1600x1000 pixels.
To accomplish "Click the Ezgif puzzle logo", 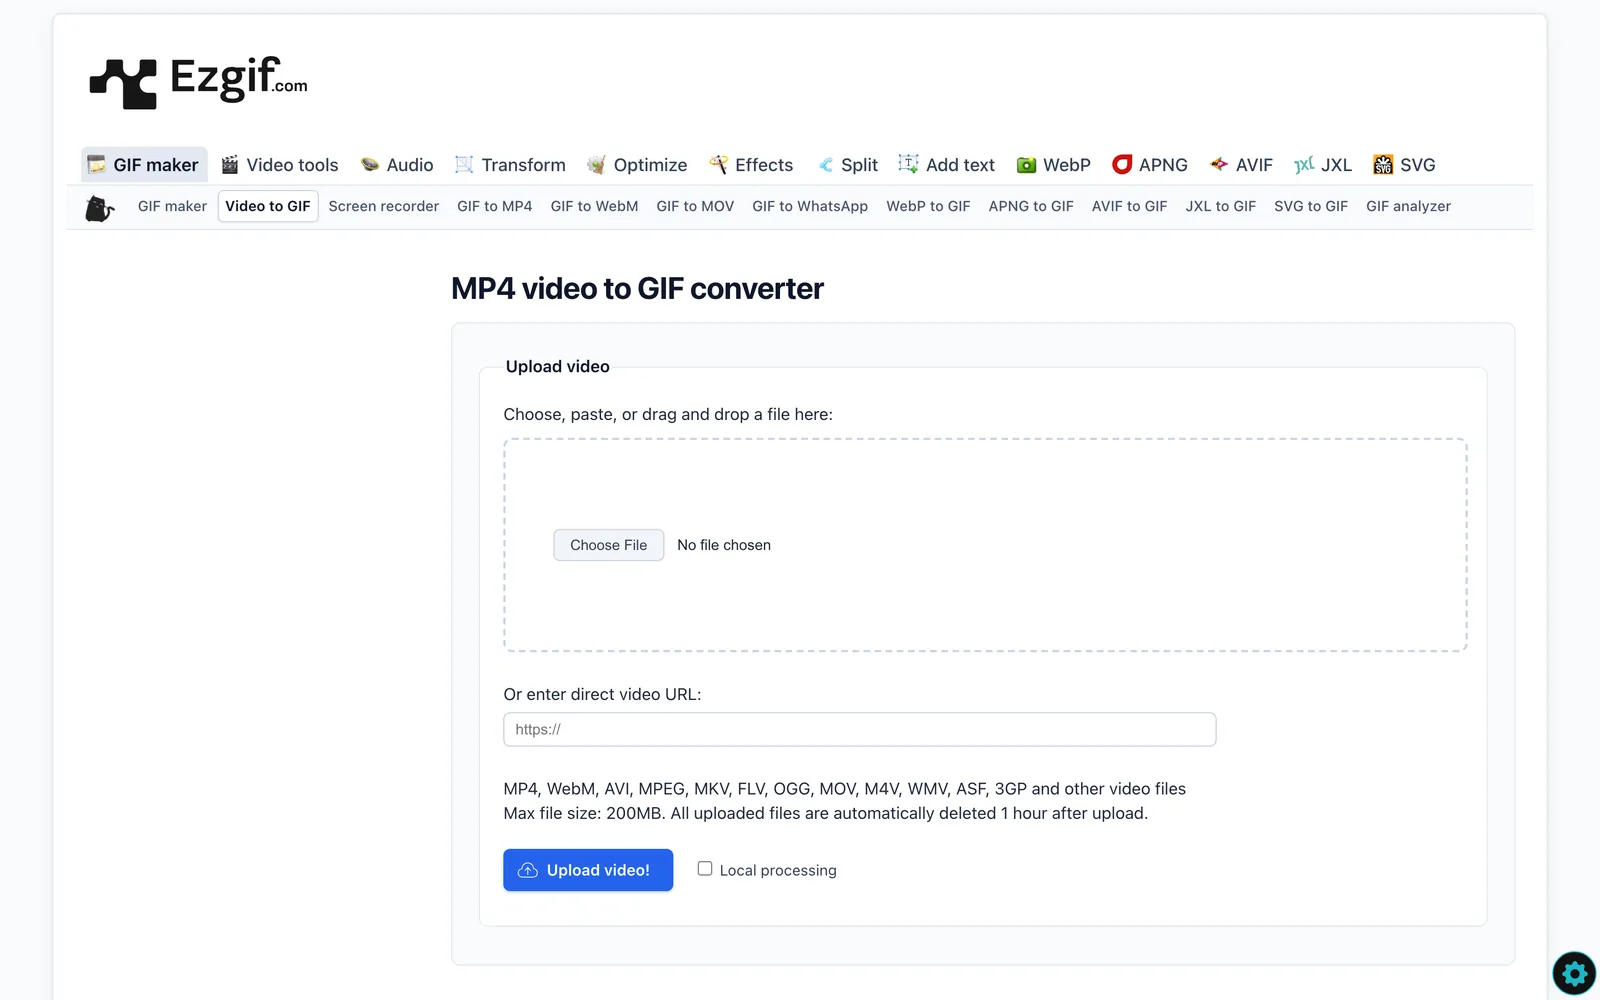I will click(x=123, y=84).
